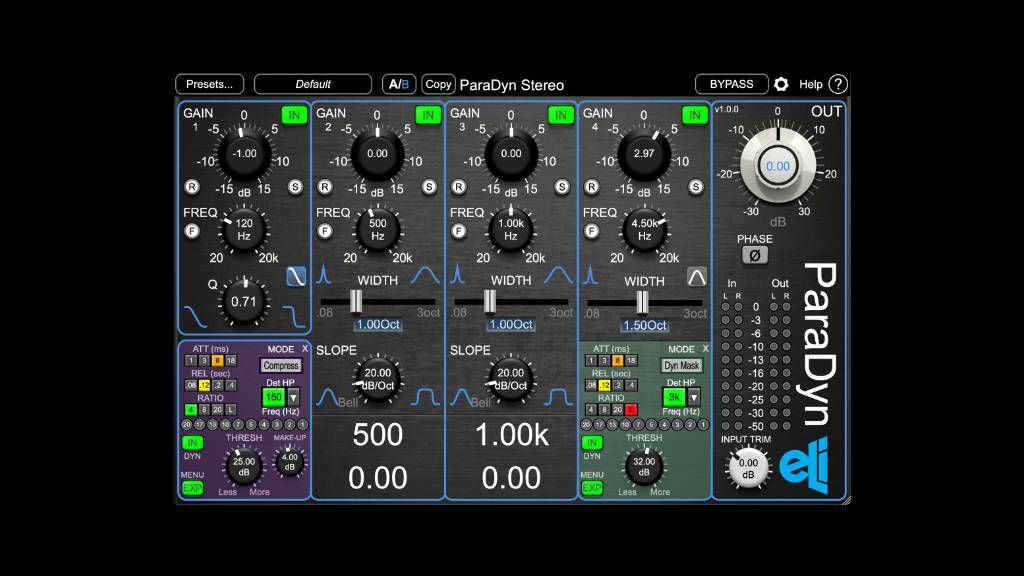Select band 1 steep cutoff curve icon
The image size is (1024, 576).
pos(294,316)
